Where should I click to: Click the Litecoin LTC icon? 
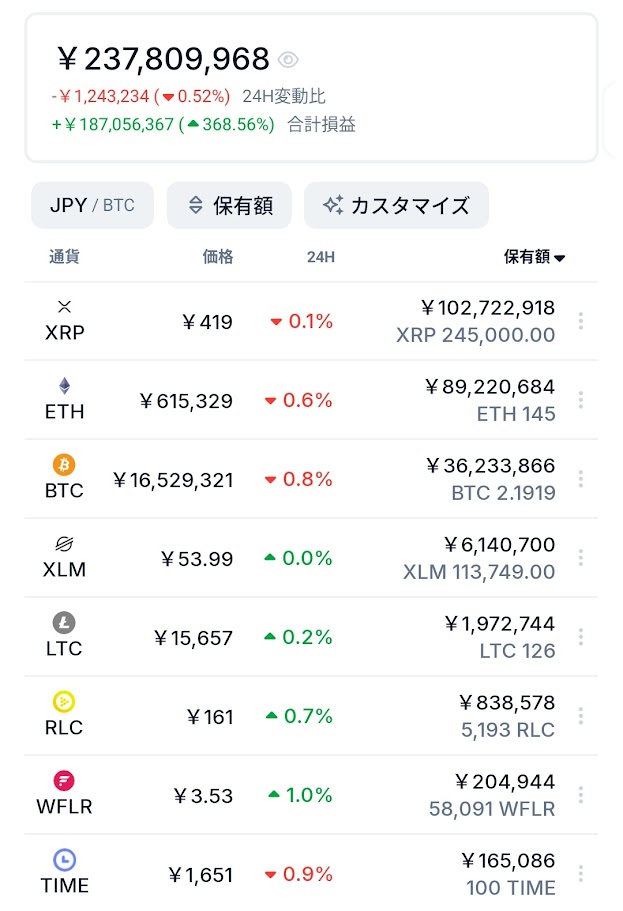point(65,623)
